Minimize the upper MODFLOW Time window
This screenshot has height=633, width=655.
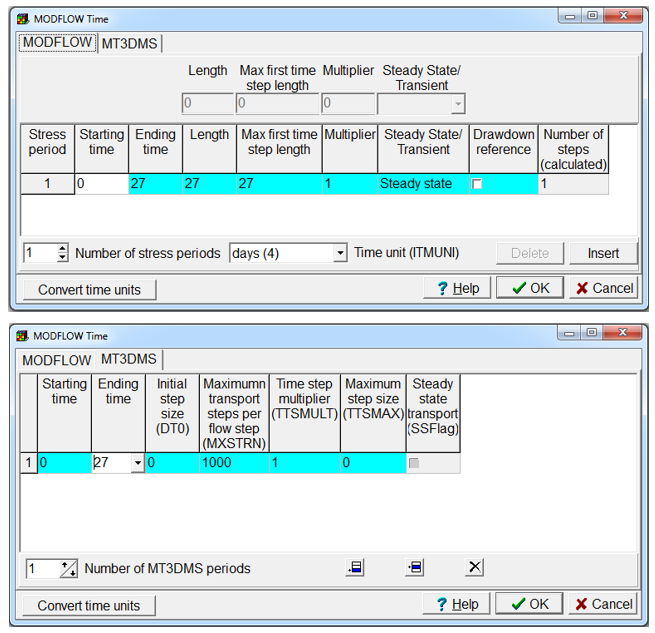570,16
